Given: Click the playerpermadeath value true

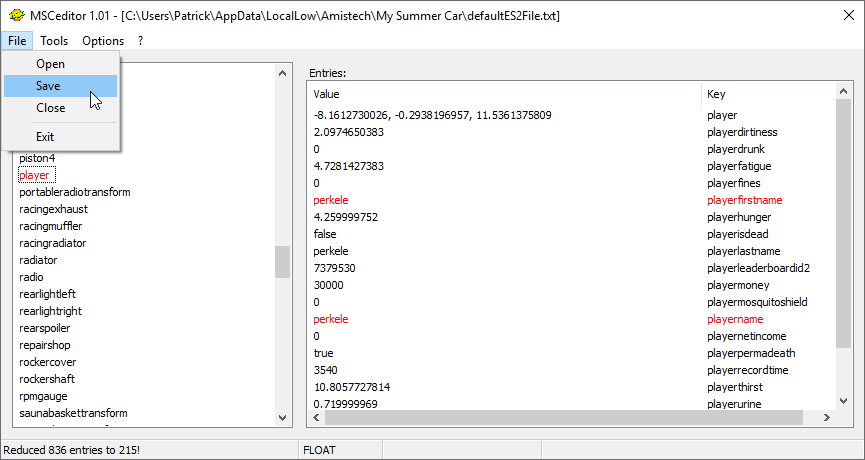Looking at the screenshot, I should tap(323, 354).
